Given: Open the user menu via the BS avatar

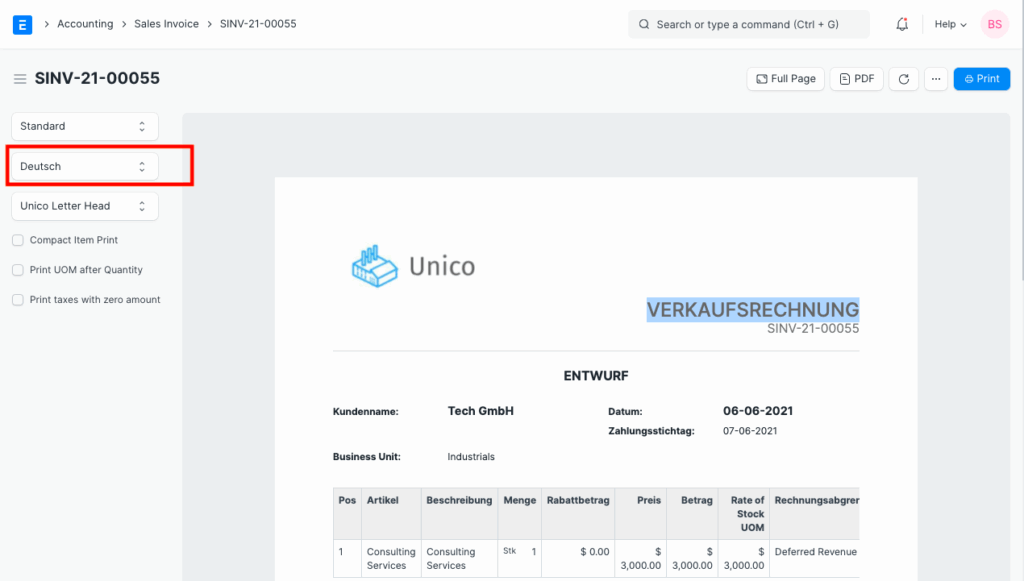Looking at the screenshot, I should (994, 24).
